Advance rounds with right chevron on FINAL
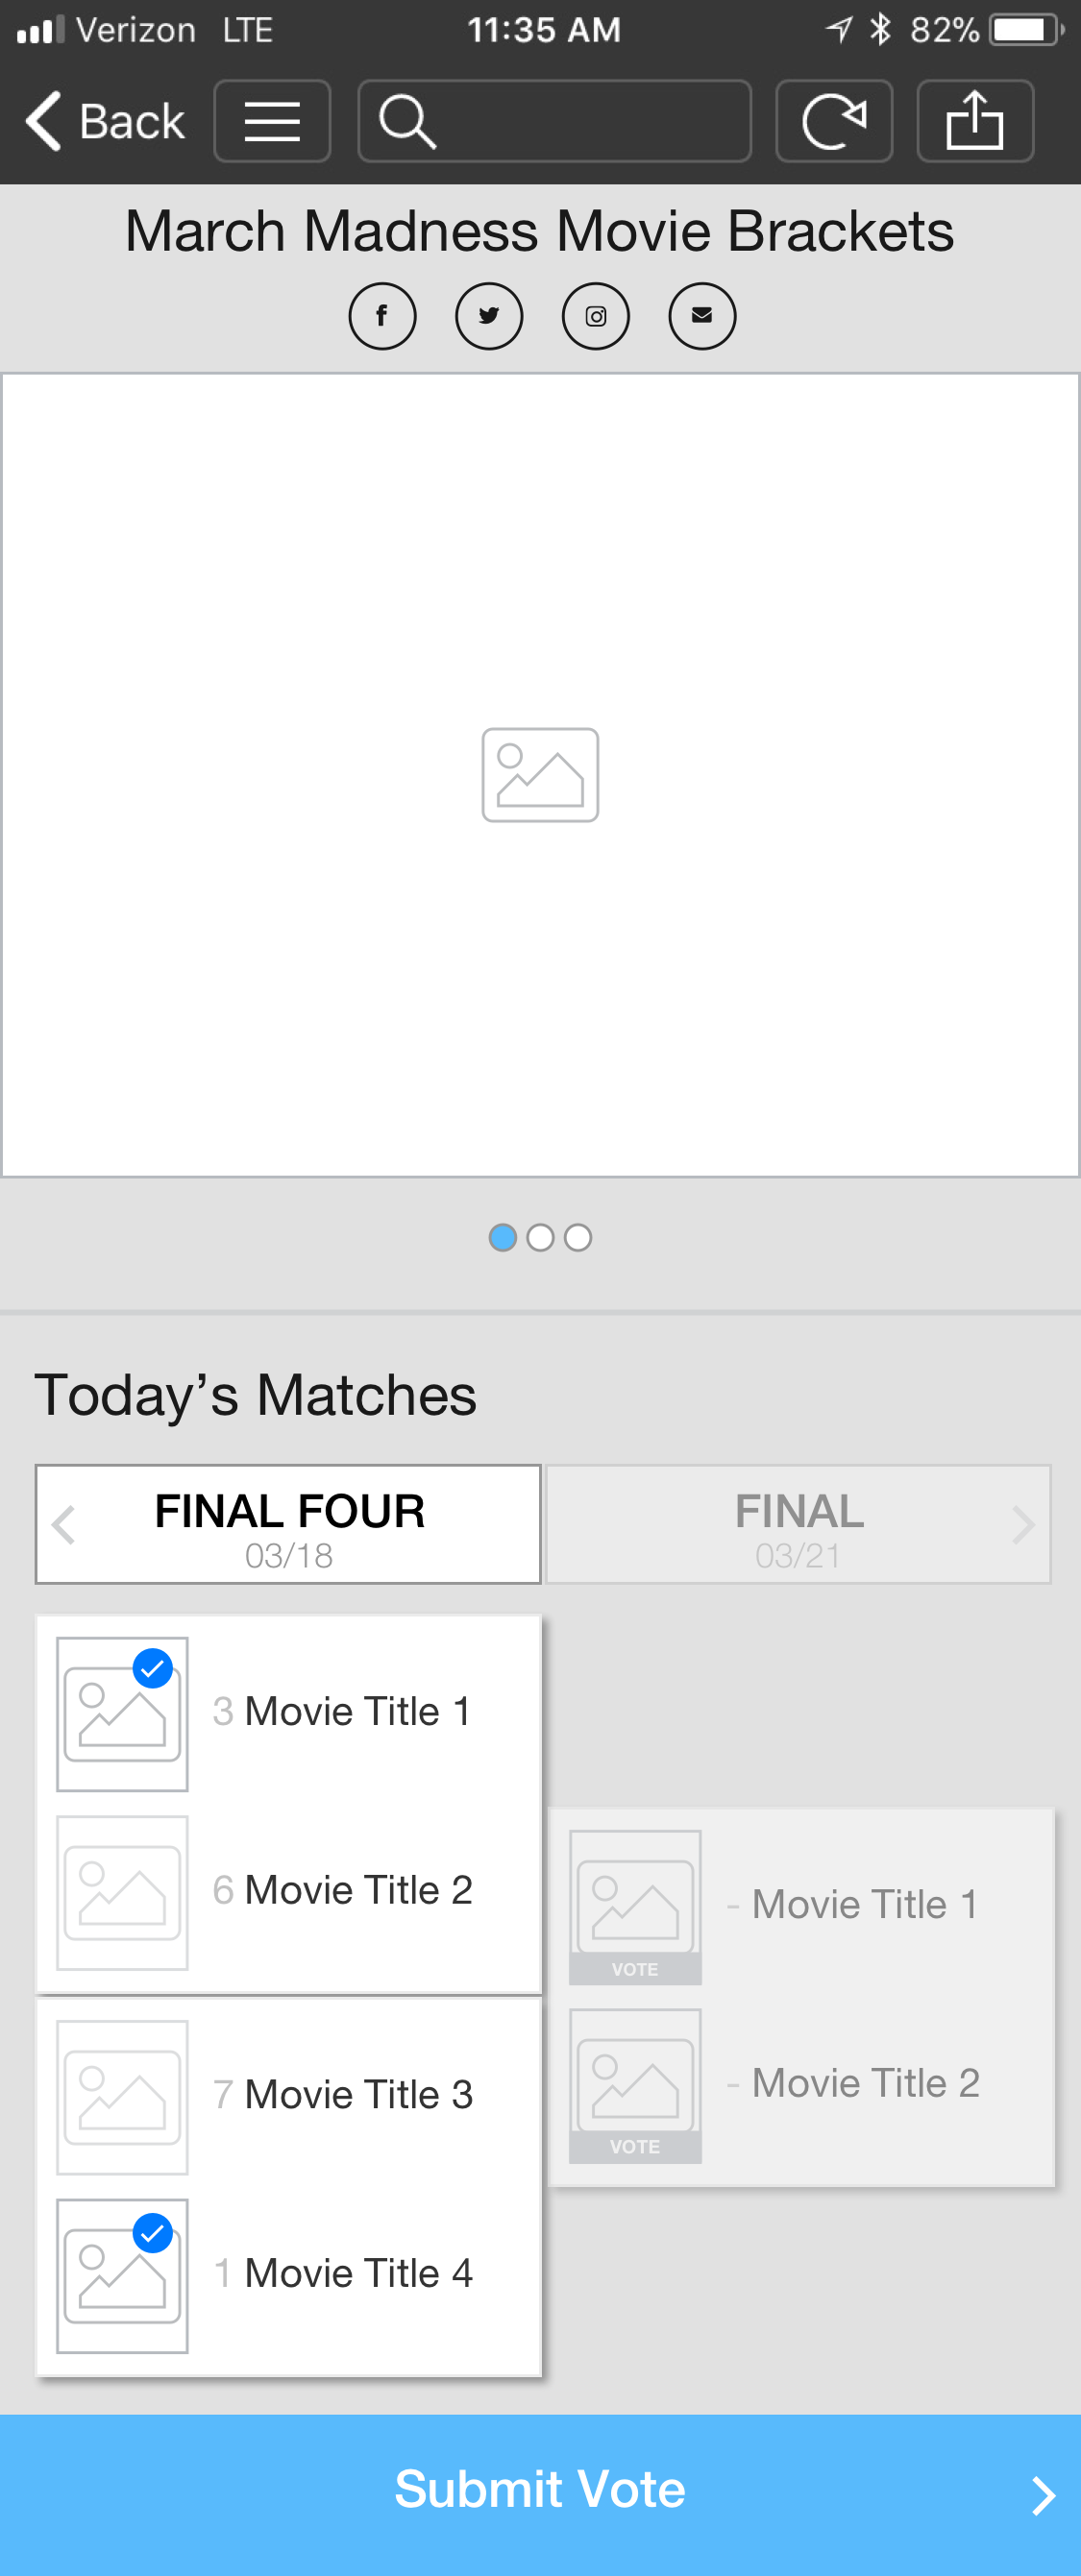Viewport: 1081px width, 2576px height. point(1022,1524)
